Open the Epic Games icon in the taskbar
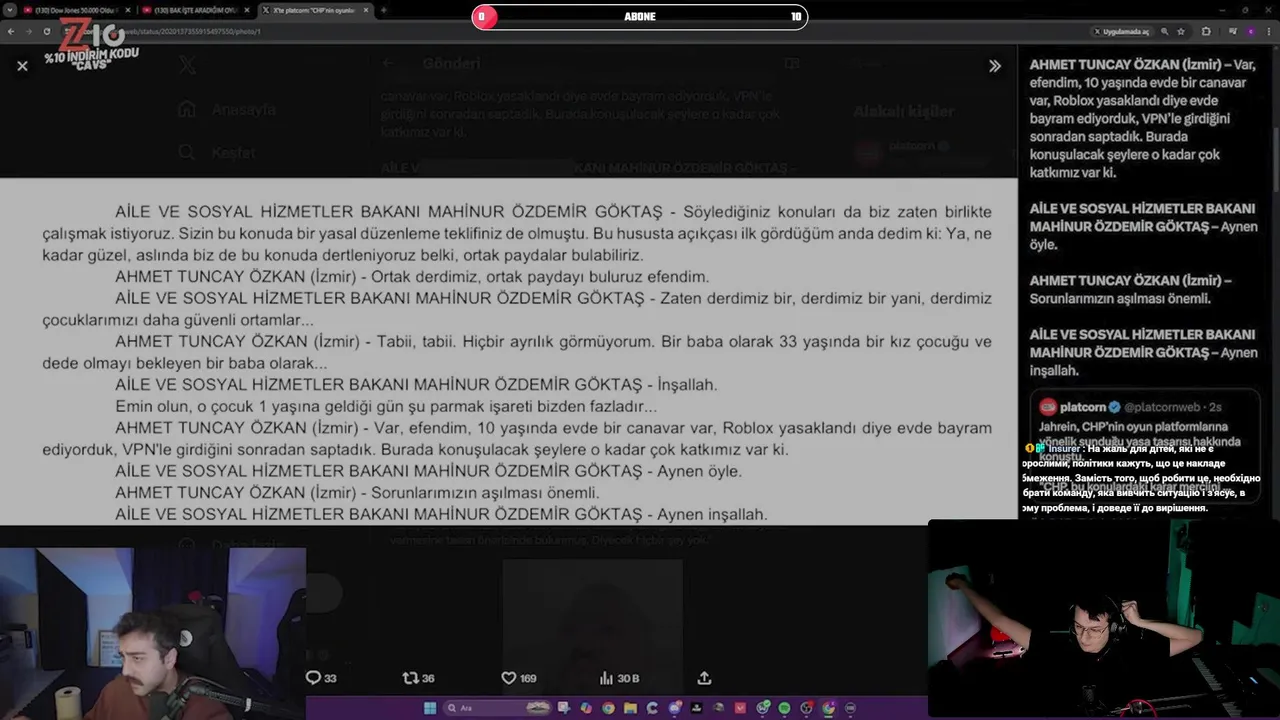Image resolution: width=1280 pixels, height=720 pixels. tap(696, 708)
